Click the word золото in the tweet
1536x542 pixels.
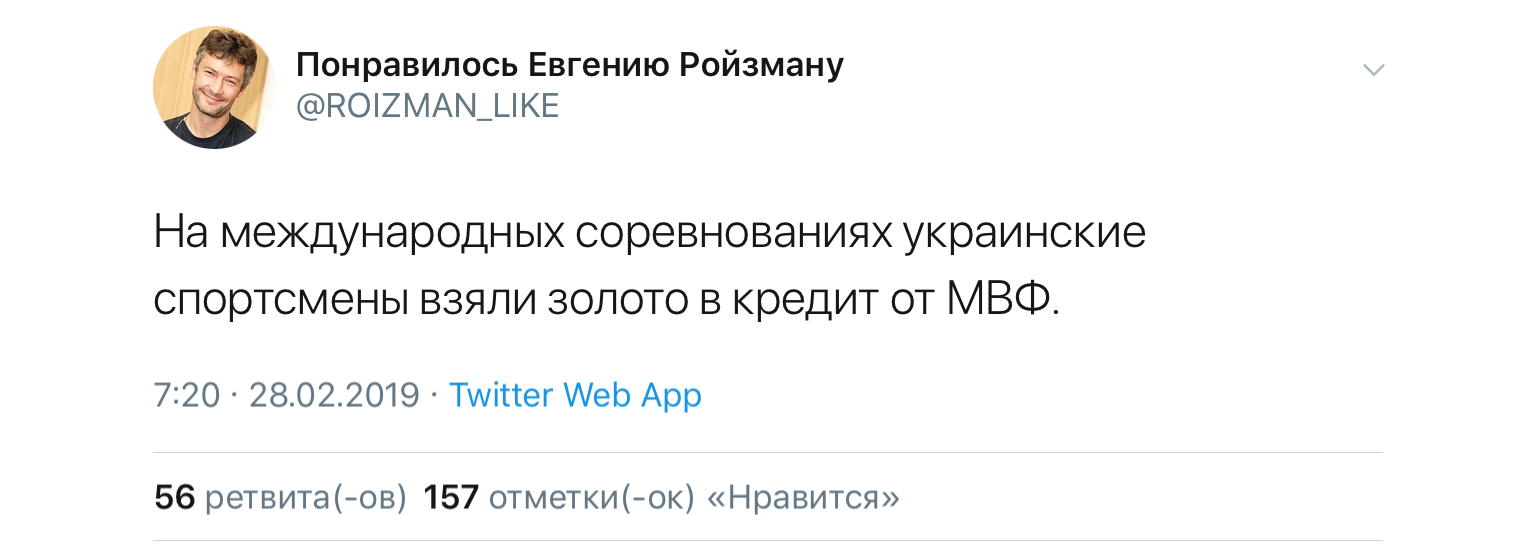616,300
